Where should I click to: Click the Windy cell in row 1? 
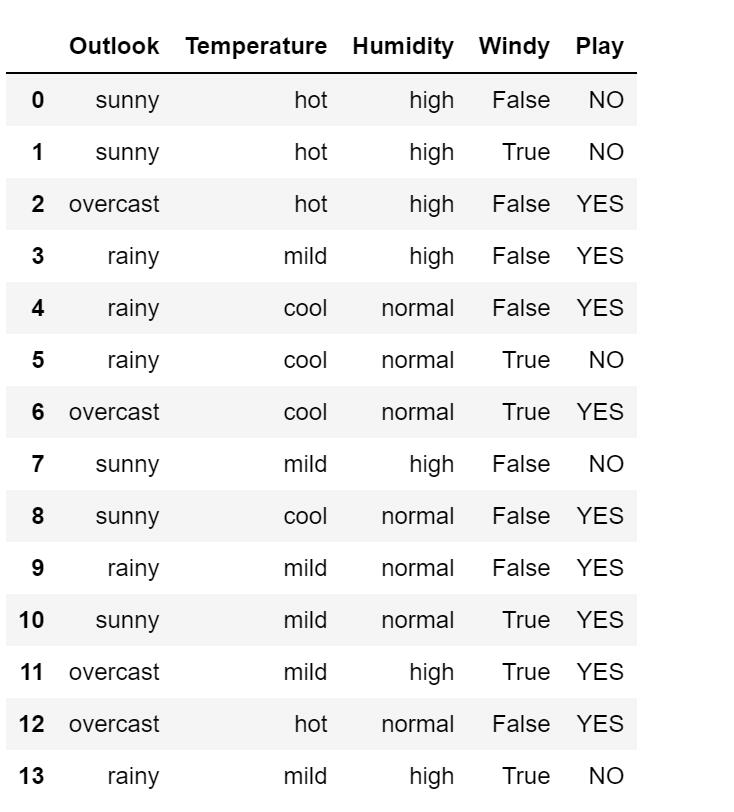(x=526, y=152)
